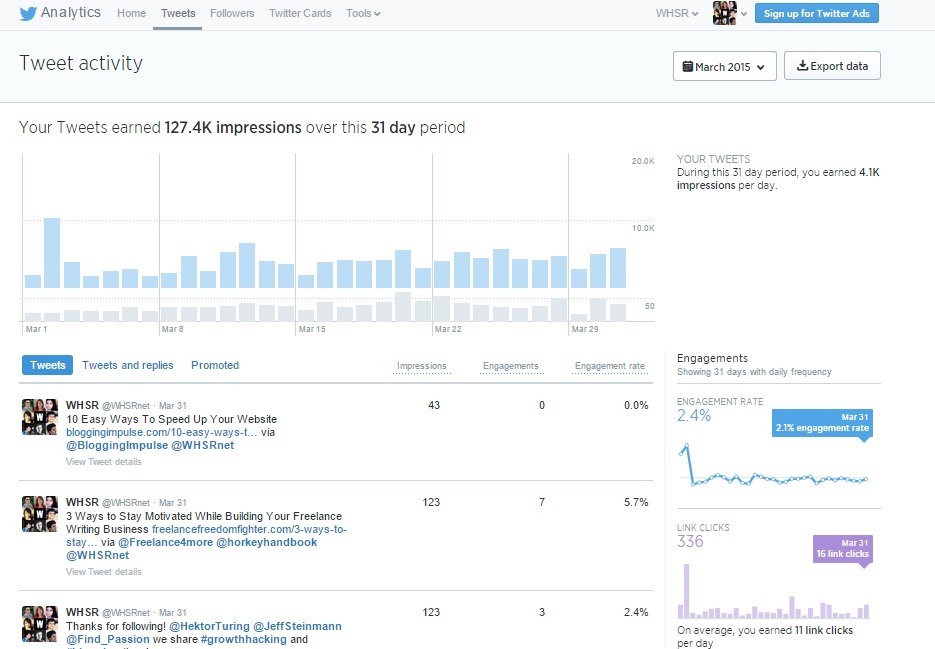935x649 pixels.
Task: Click the @Freelance4more mention
Action: pyautogui.click(x=157, y=542)
